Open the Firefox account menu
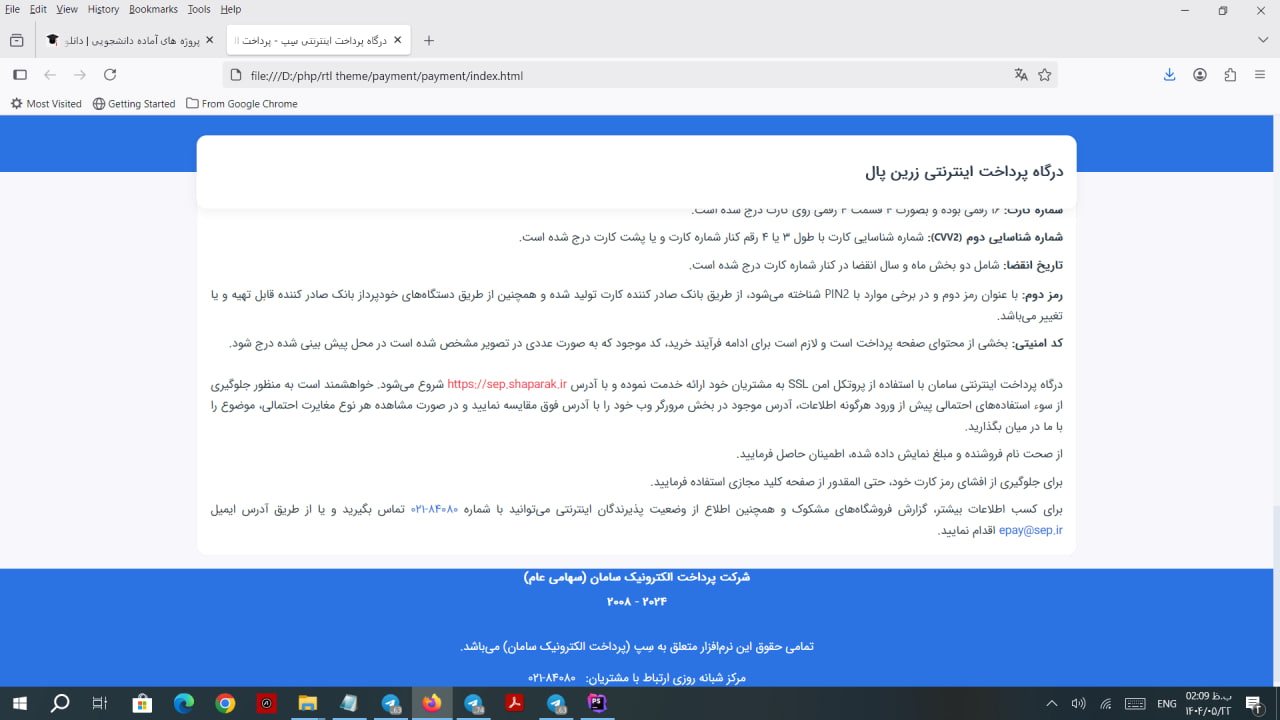 1200,75
